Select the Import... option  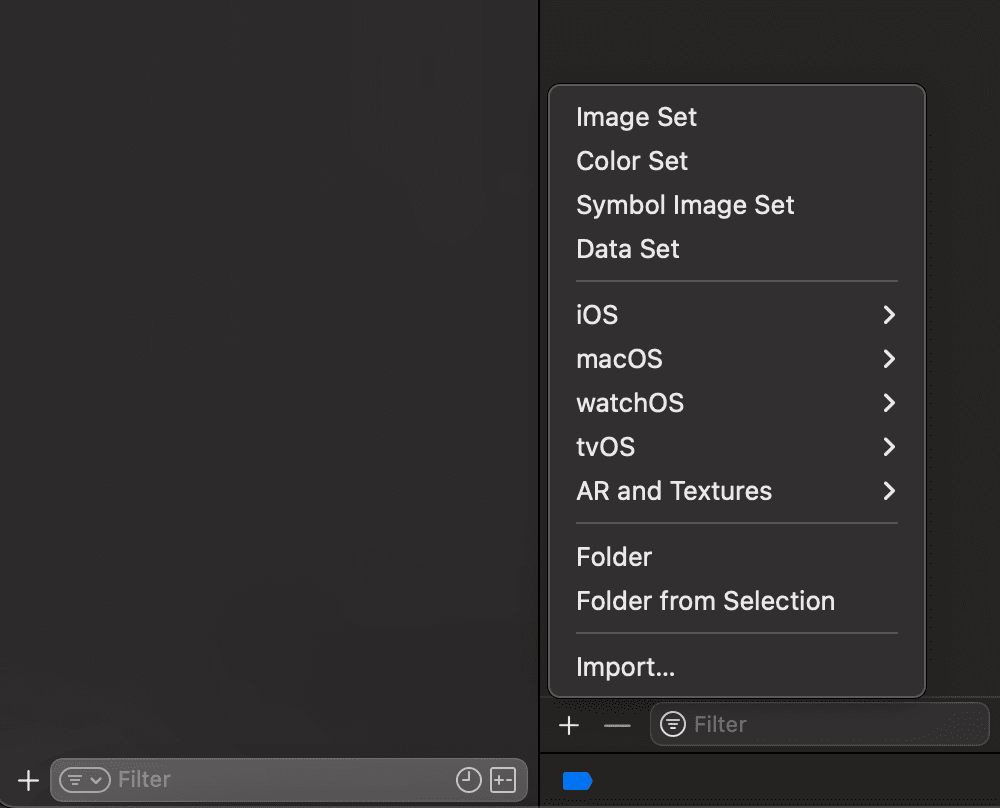click(x=737, y=667)
